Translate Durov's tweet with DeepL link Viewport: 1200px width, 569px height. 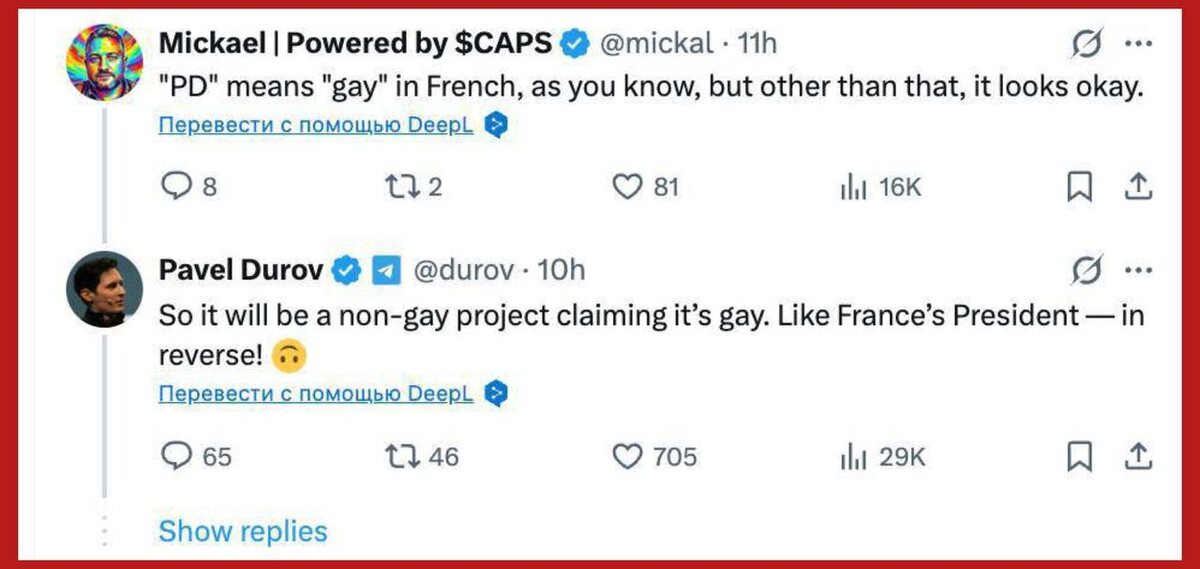point(315,395)
